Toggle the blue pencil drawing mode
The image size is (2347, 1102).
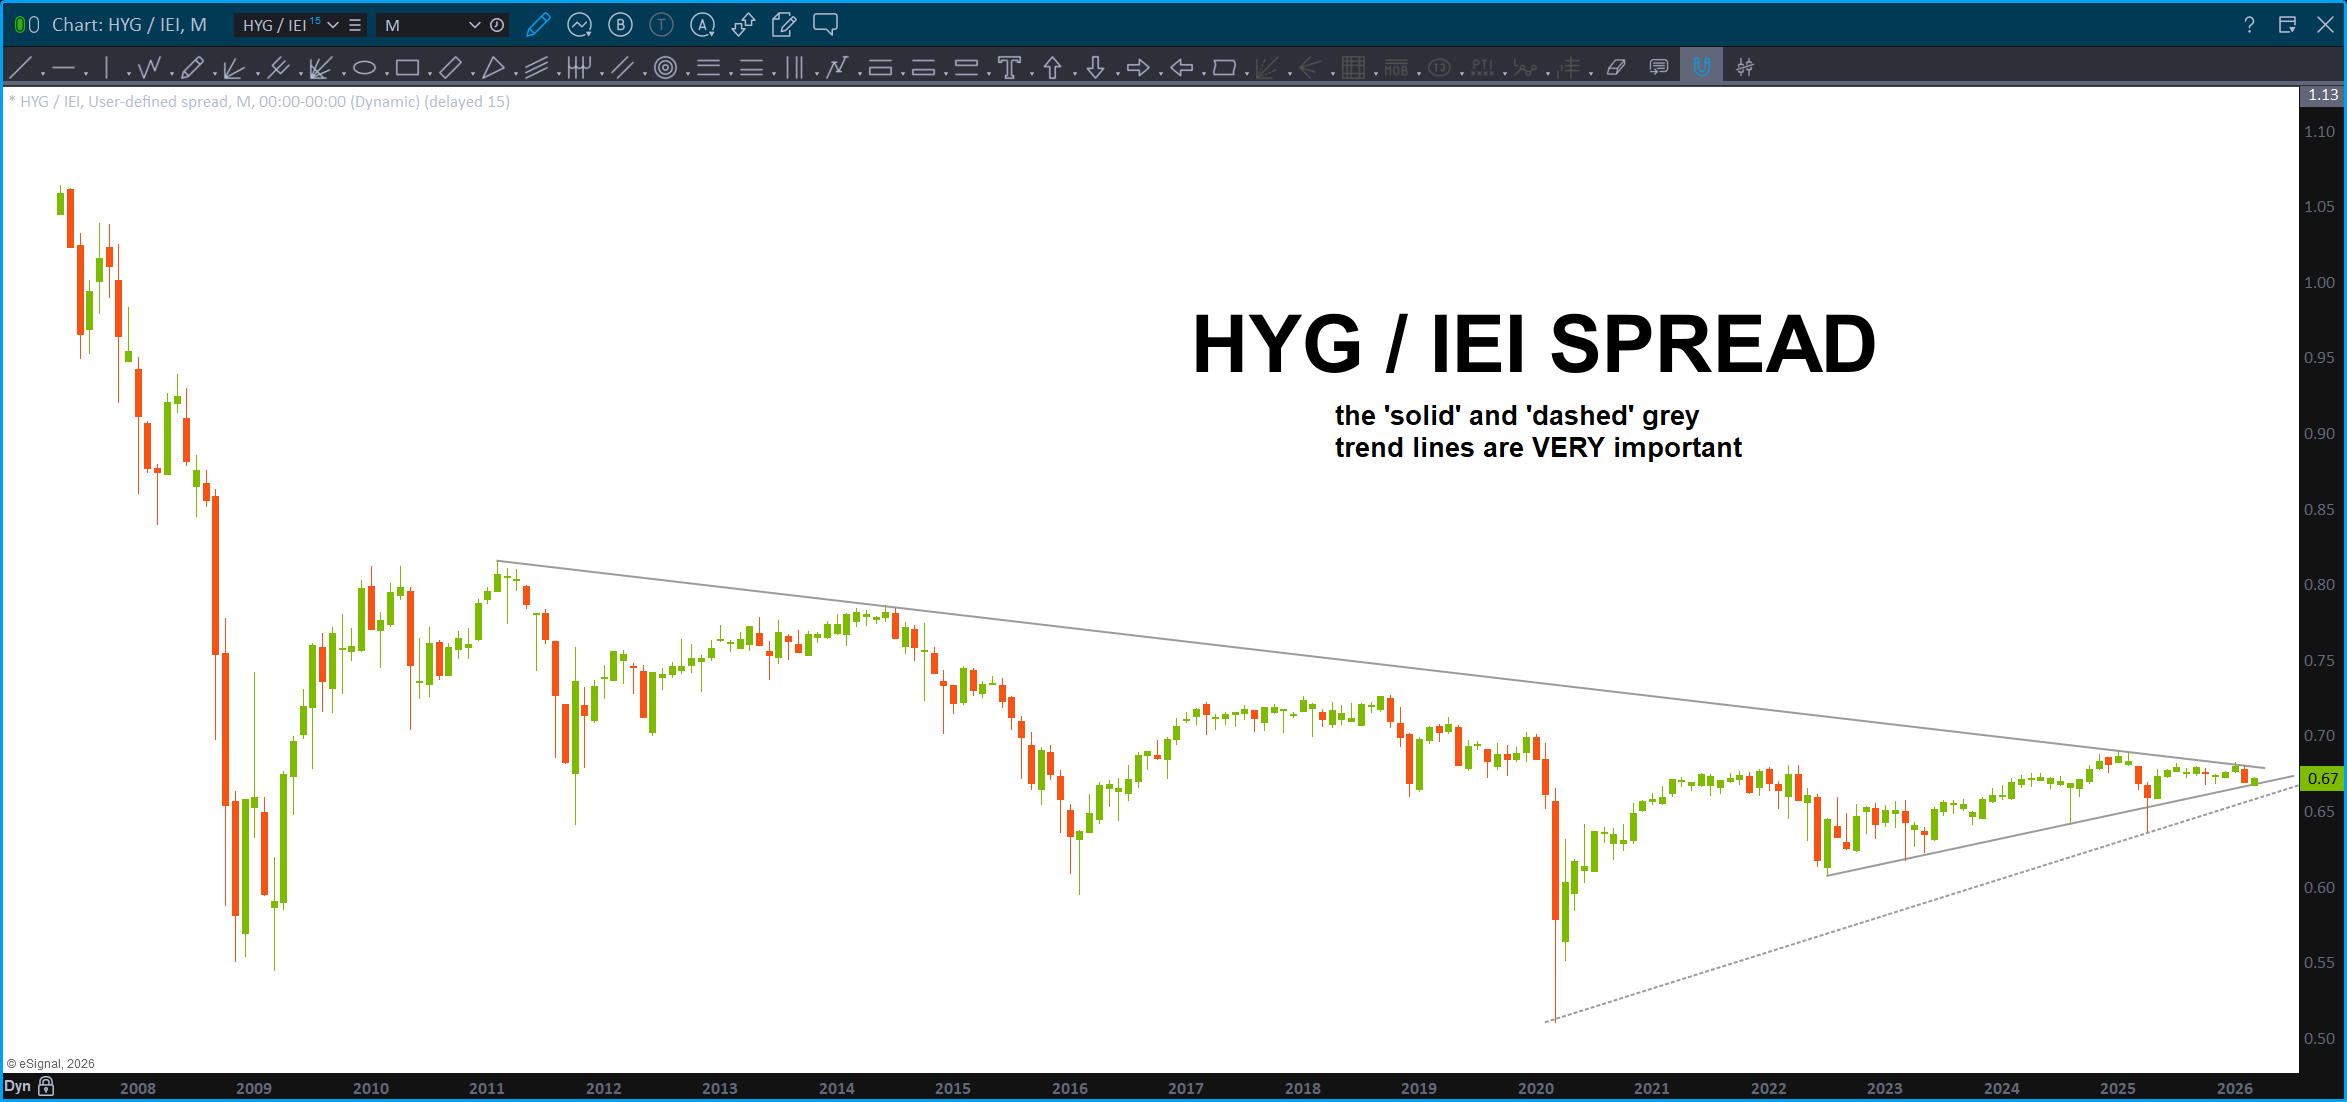point(538,25)
